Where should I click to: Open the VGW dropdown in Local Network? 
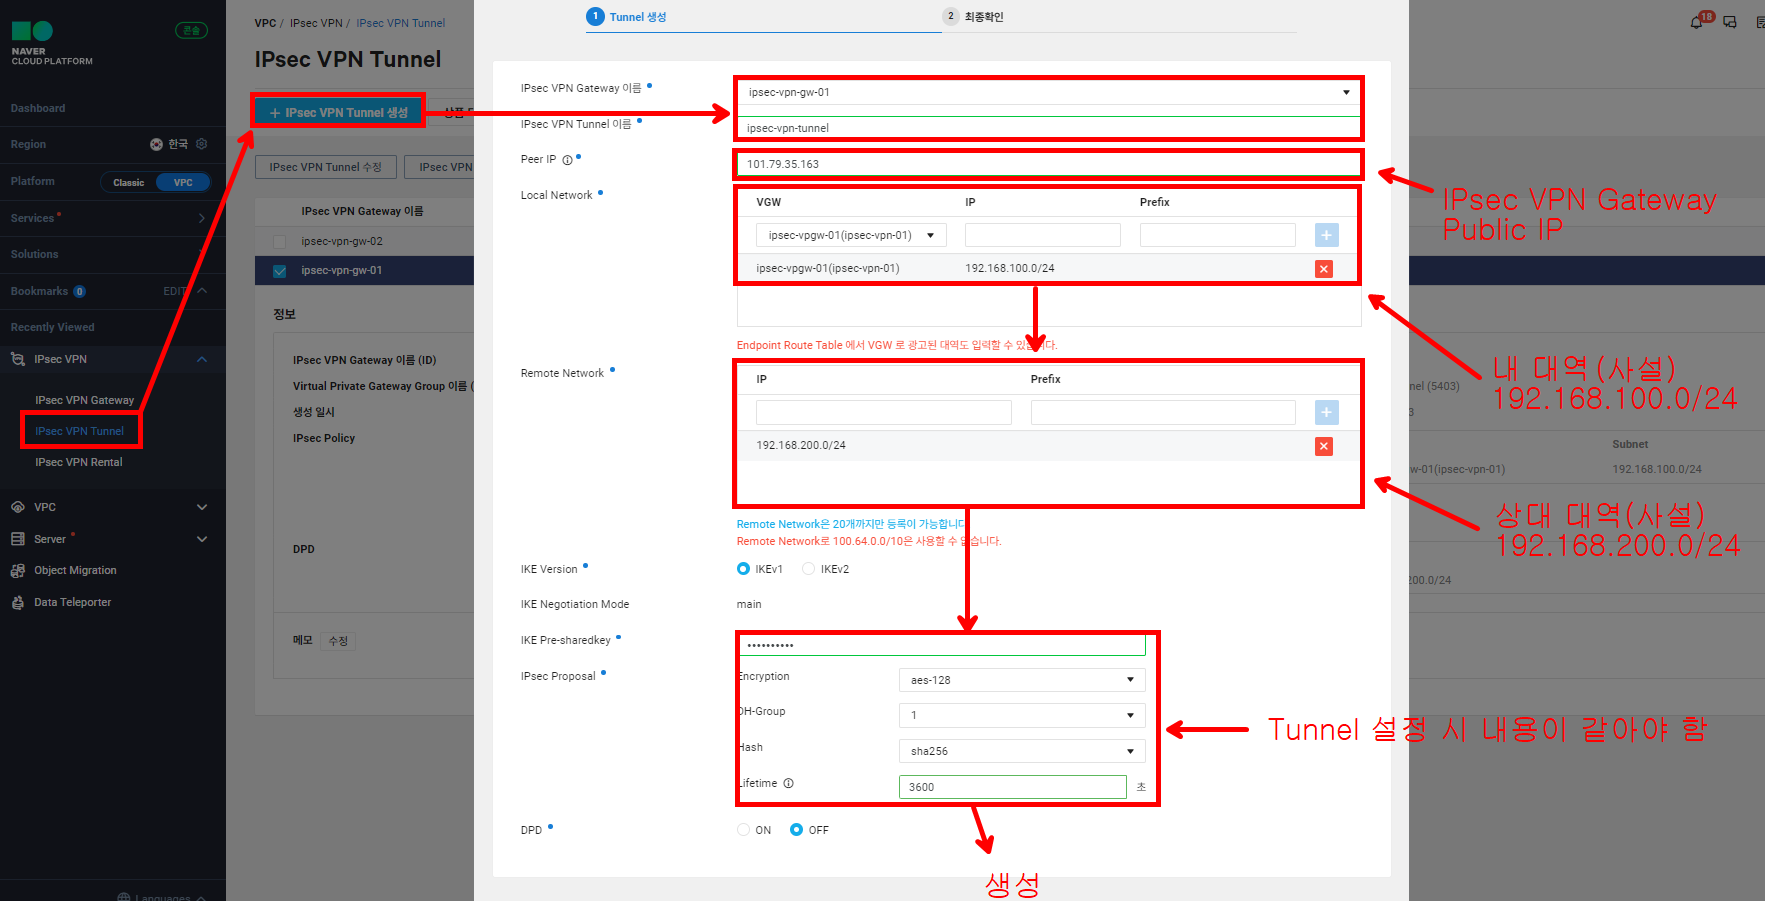pyautogui.click(x=851, y=235)
